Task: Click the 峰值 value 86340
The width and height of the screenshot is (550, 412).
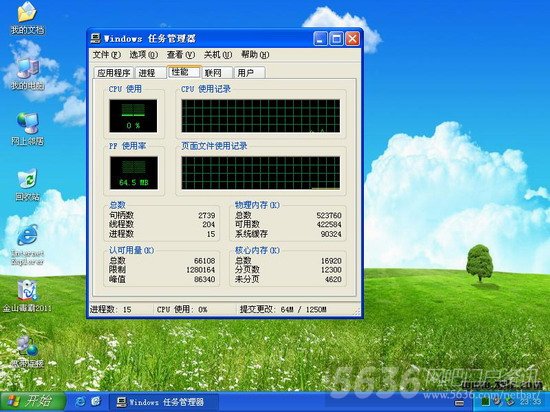Action: click(204, 279)
